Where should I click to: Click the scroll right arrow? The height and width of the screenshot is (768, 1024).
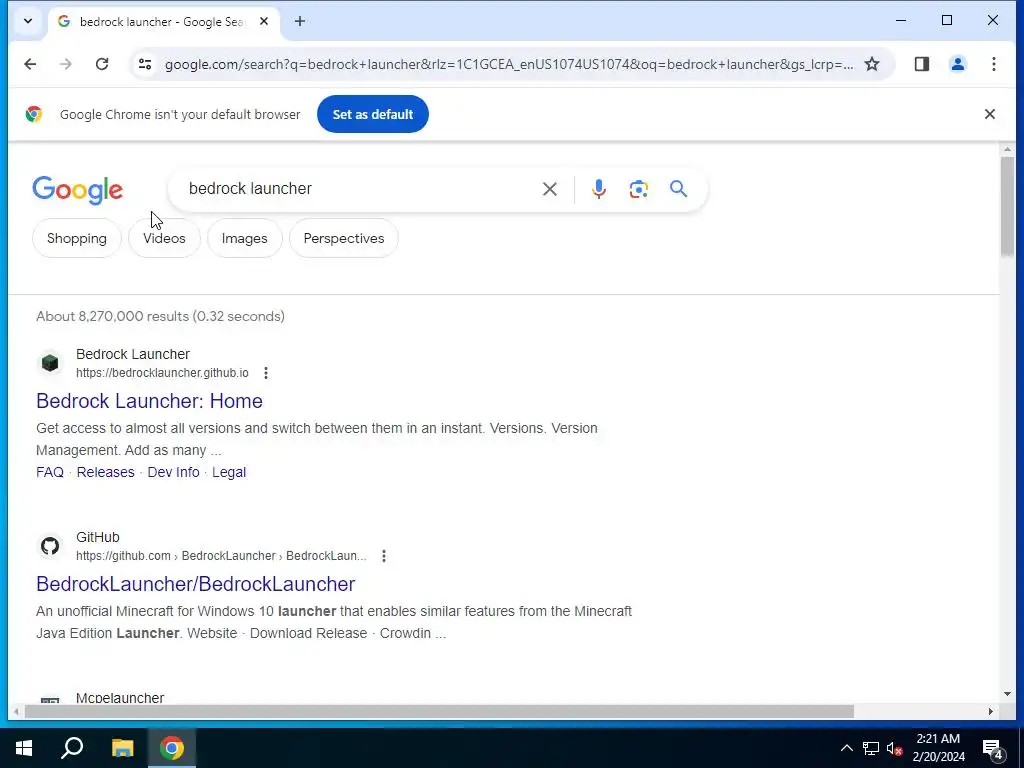[991, 711]
